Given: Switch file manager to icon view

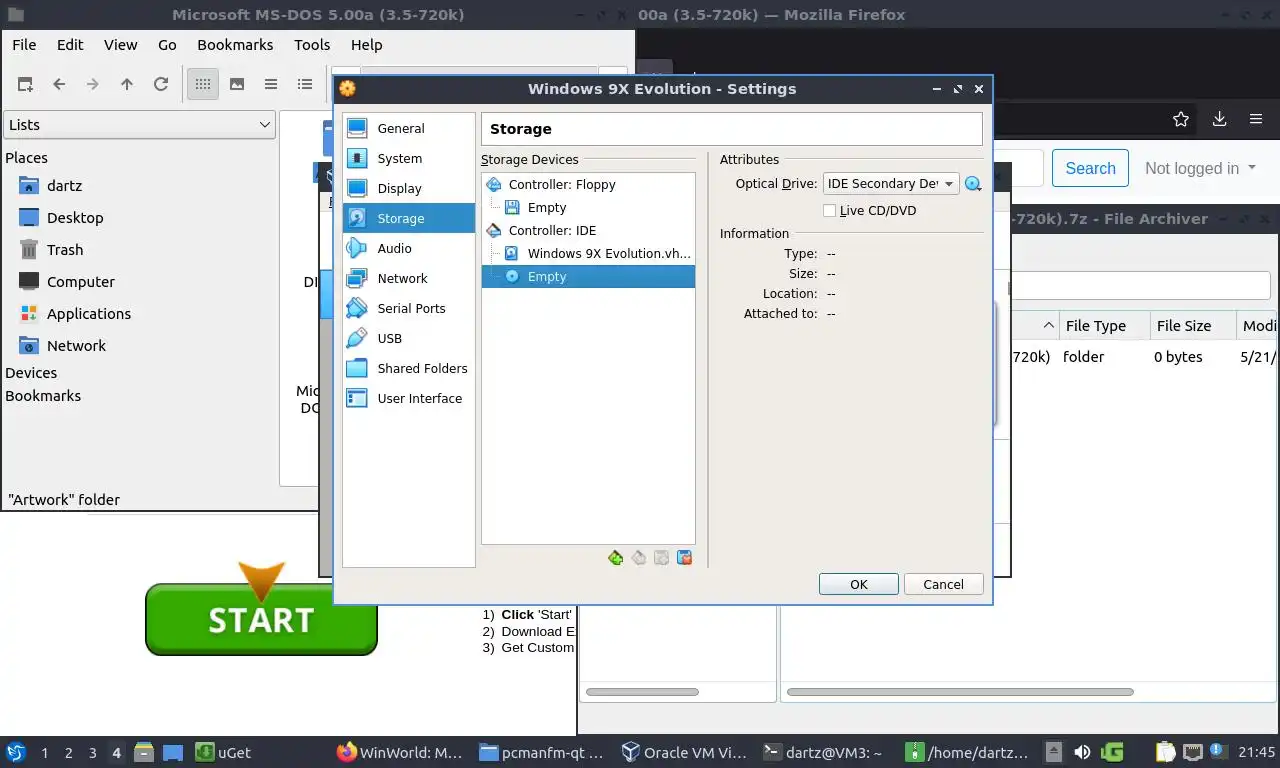Looking at the screenshot, I should [203, 84].
